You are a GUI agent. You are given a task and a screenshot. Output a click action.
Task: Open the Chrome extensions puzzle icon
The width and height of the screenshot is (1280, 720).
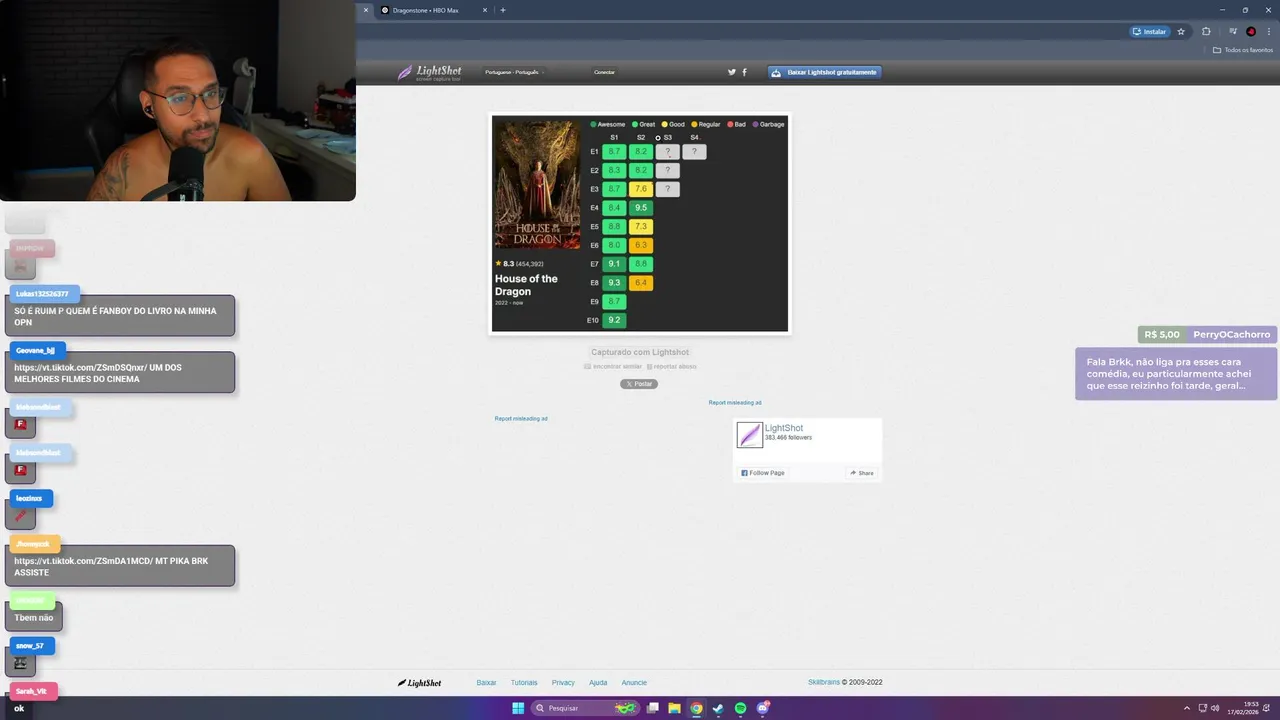pos(1206,32)
